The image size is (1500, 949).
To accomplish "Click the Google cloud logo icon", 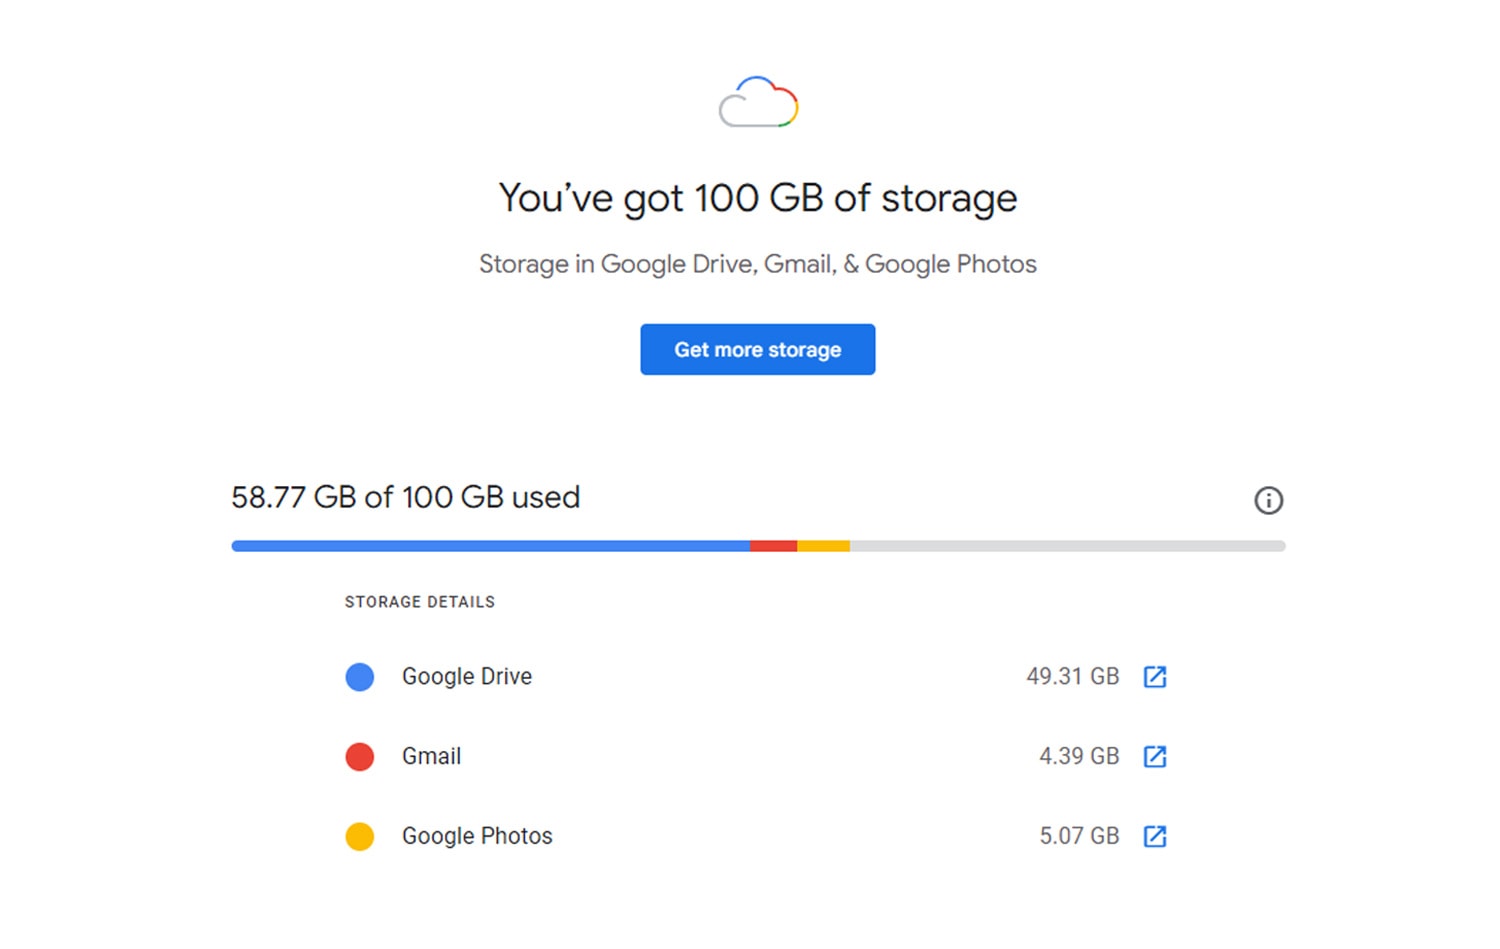I will pos(757,100).
